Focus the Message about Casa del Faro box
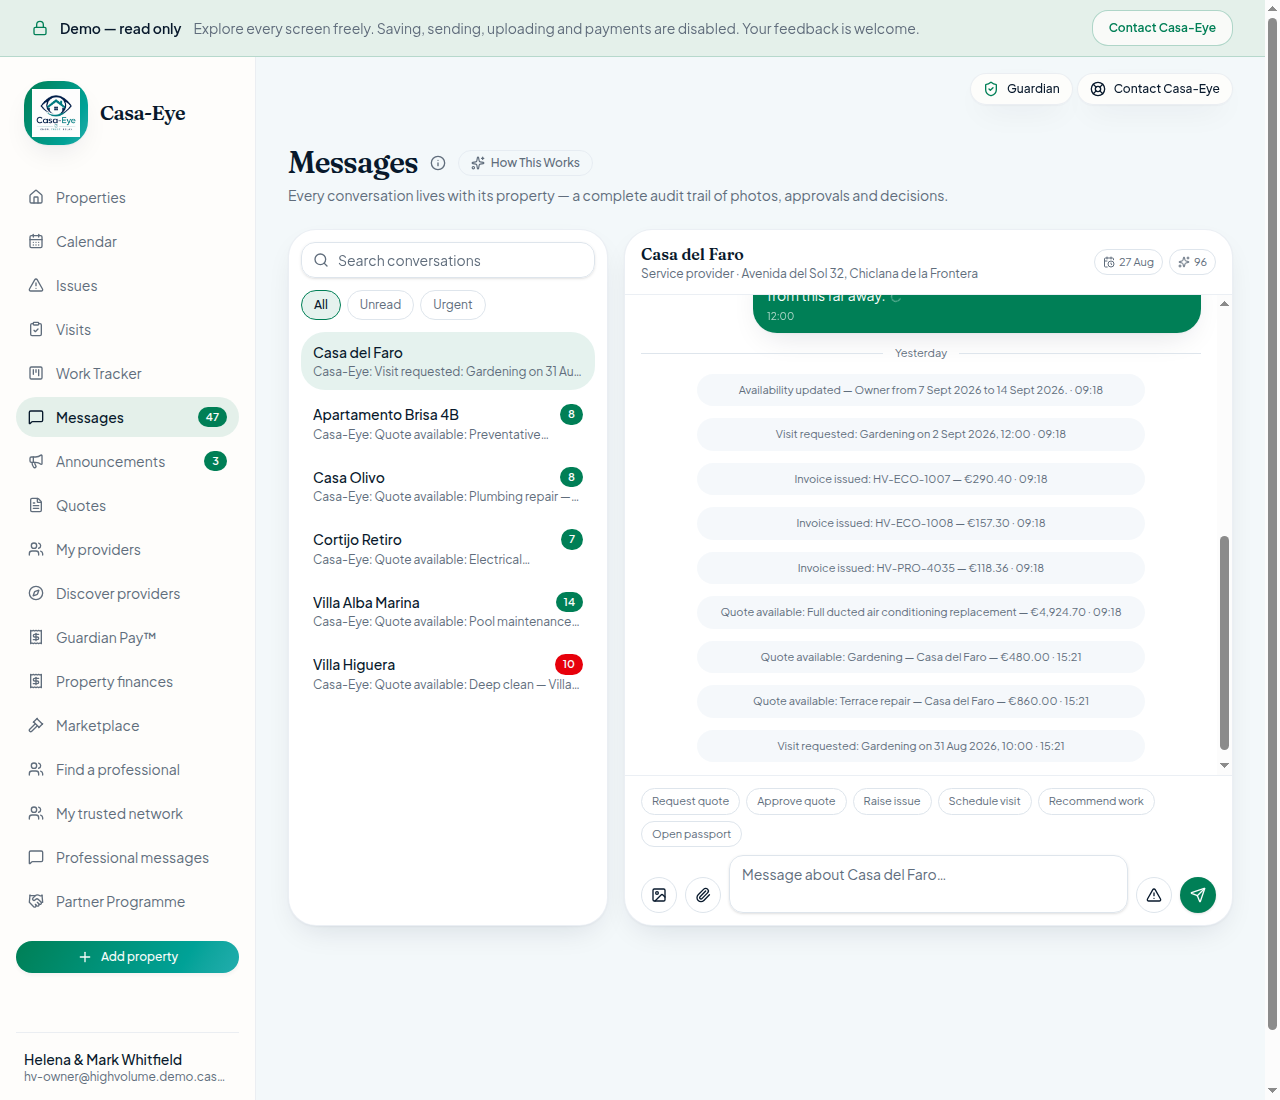1280x1100 pixels. pyautogui.click(x=928, y=884)
